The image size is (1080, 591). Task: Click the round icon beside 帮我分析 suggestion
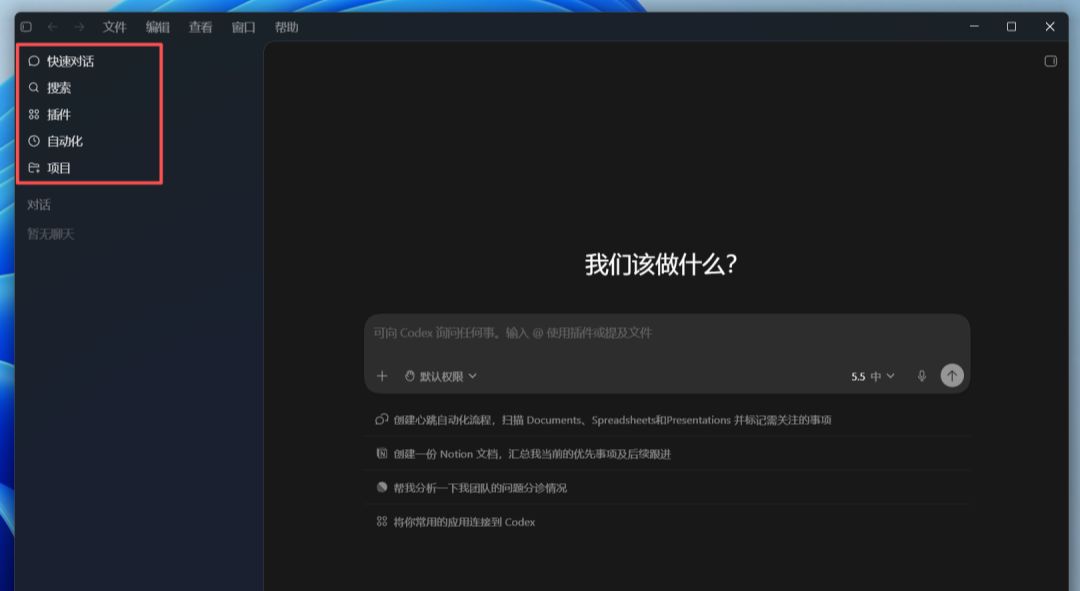click(382, 487)
